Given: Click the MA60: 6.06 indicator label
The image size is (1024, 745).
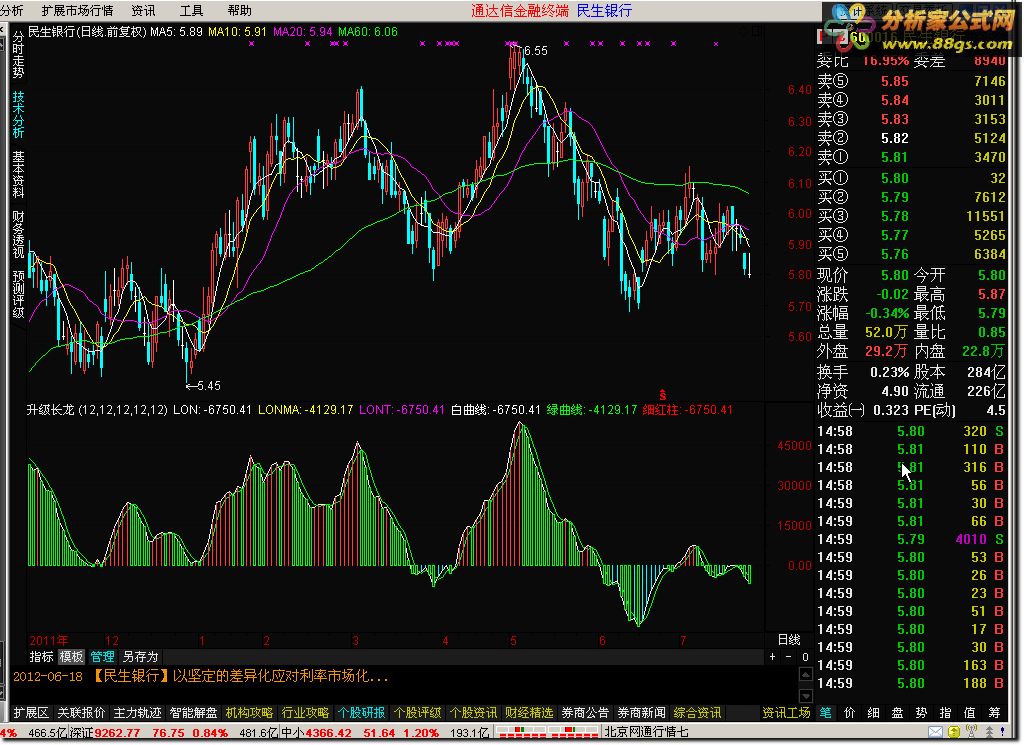Looking at the screenshot, I should pyautogui.click(x=368, y=31).
